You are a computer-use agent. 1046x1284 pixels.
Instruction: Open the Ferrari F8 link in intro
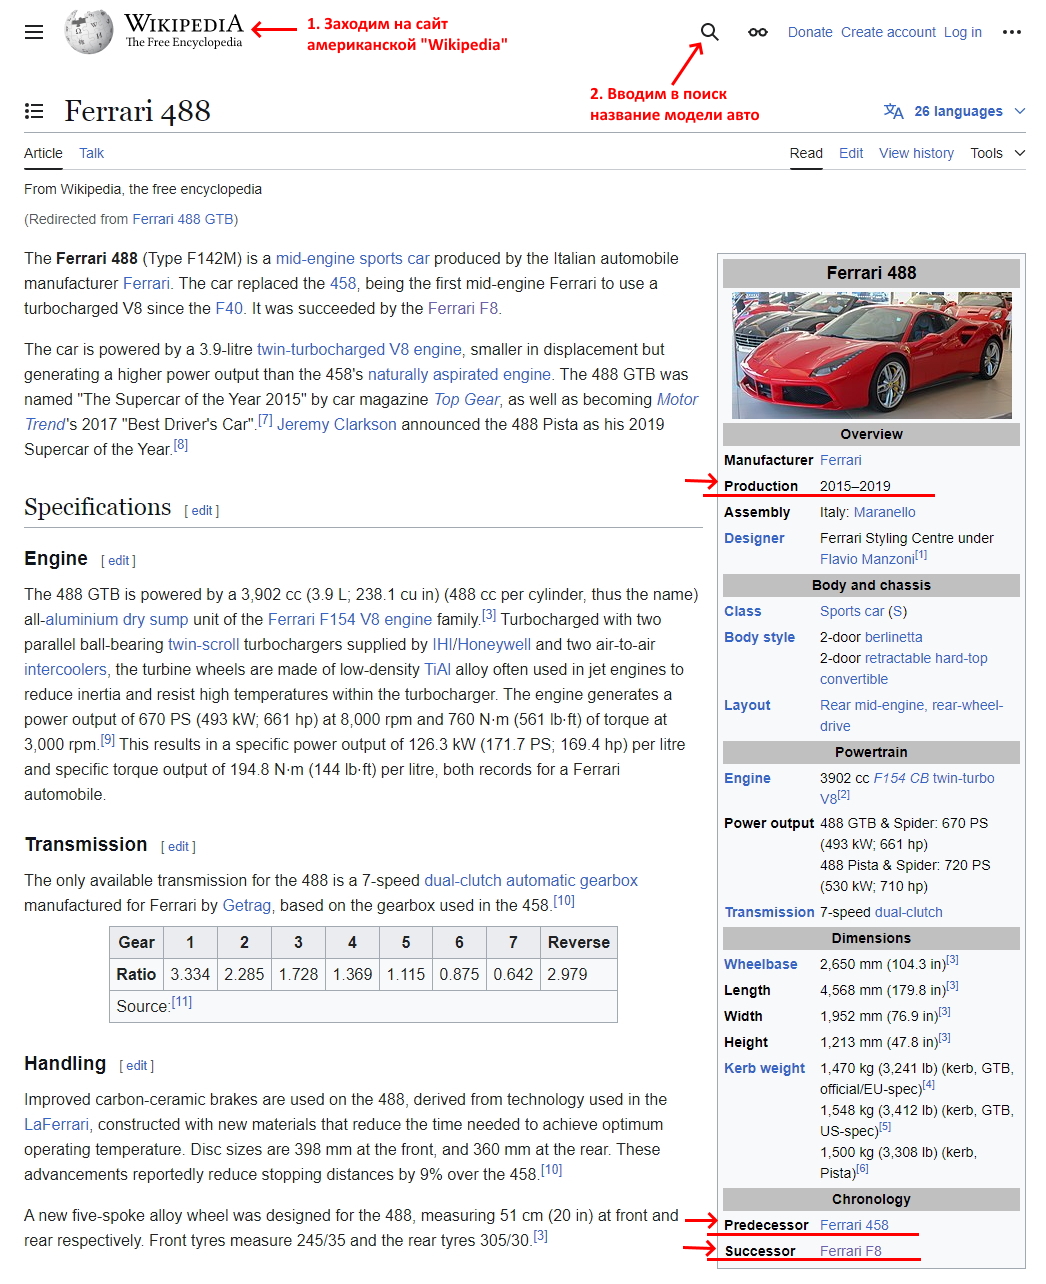[463, 308]
